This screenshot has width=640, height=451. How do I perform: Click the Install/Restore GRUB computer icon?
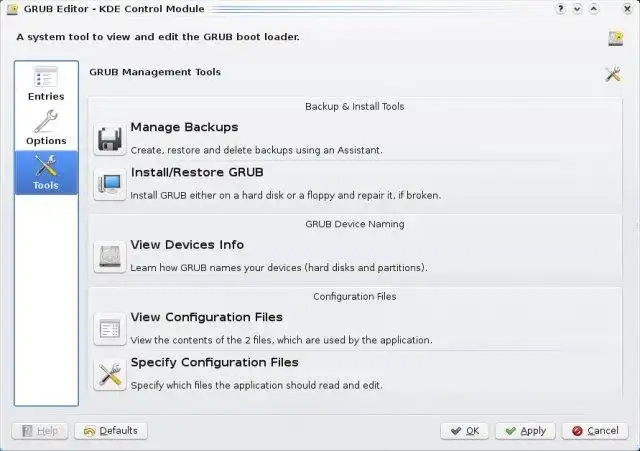pyautogui.click(x=109, y=184)
